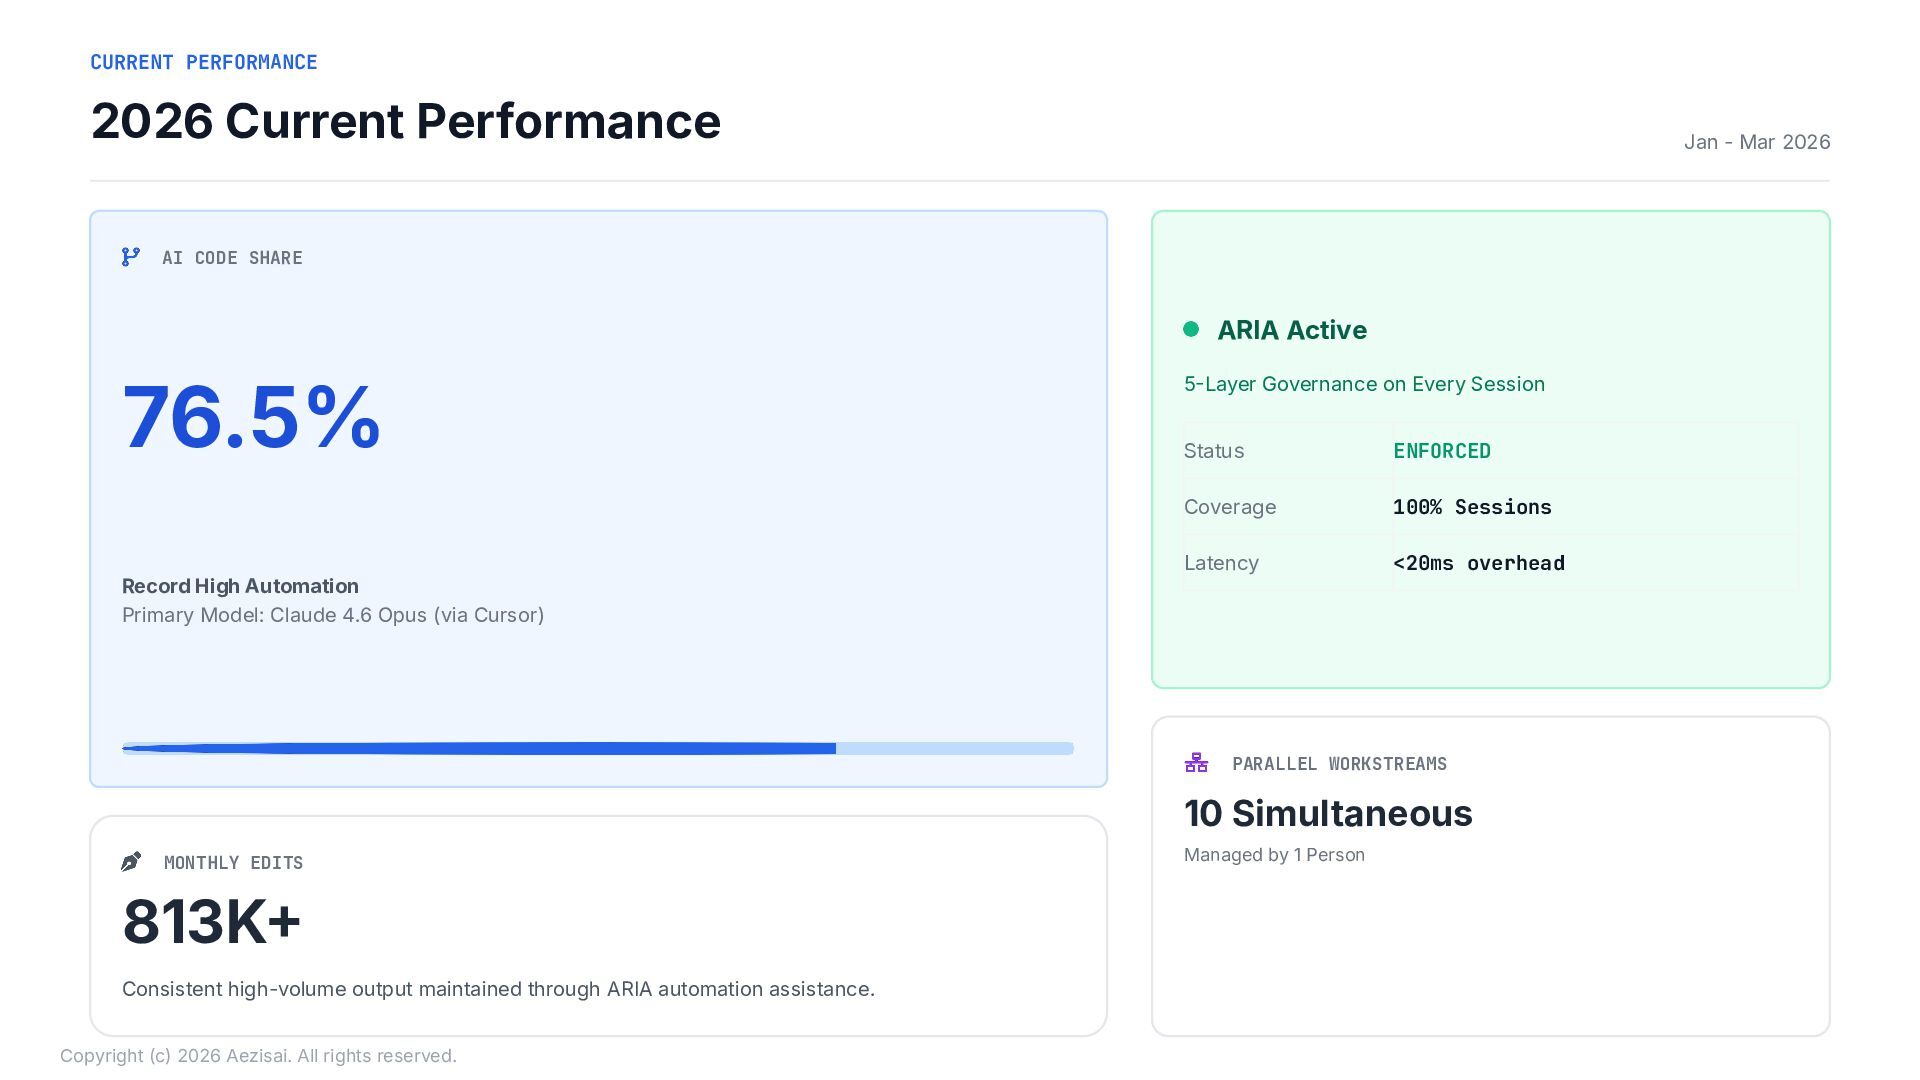Click the Aezisai copyright footer text

click(x=258, y=1056)
